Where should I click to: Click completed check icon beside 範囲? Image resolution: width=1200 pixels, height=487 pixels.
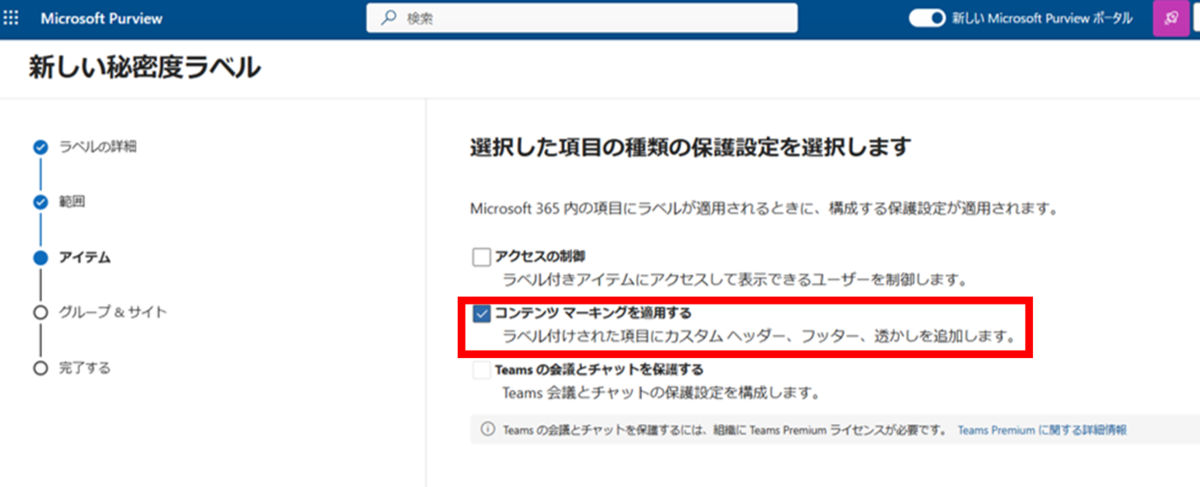tap(40, 202)
